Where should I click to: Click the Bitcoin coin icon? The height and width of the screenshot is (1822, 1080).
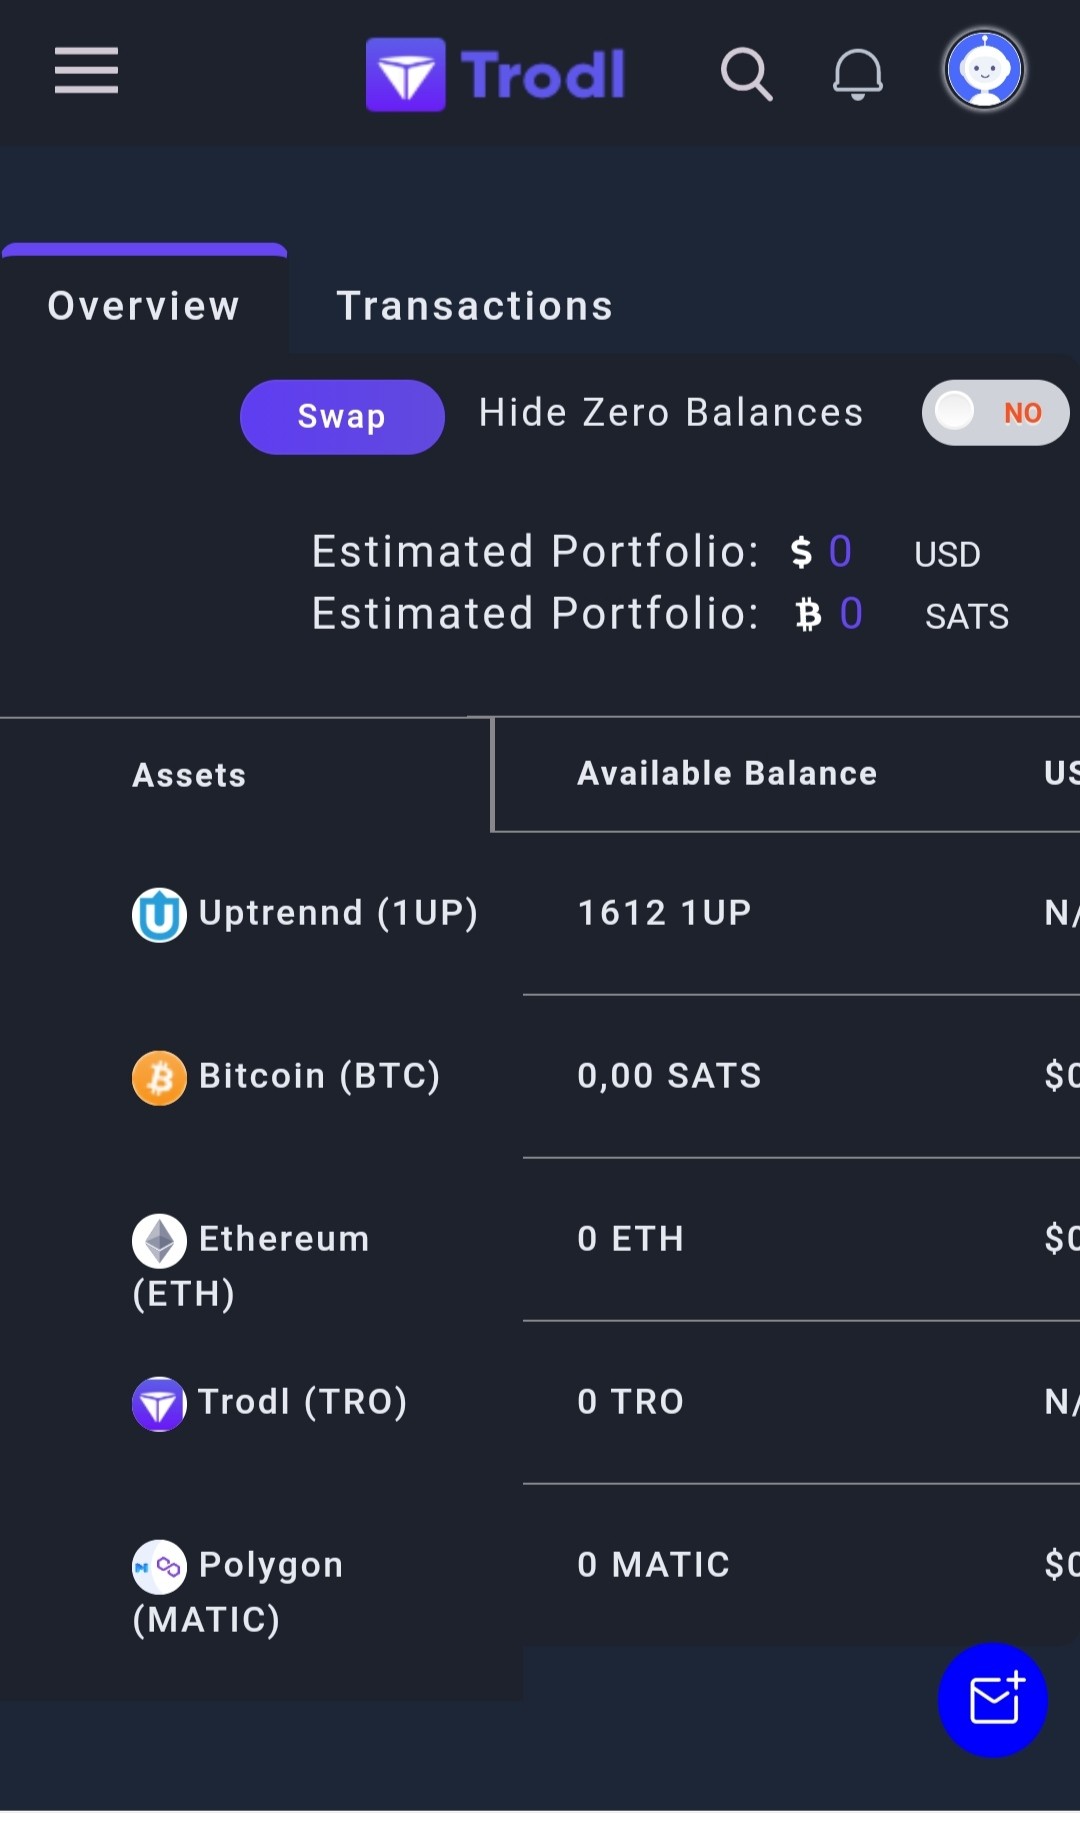coord(159,1078)
